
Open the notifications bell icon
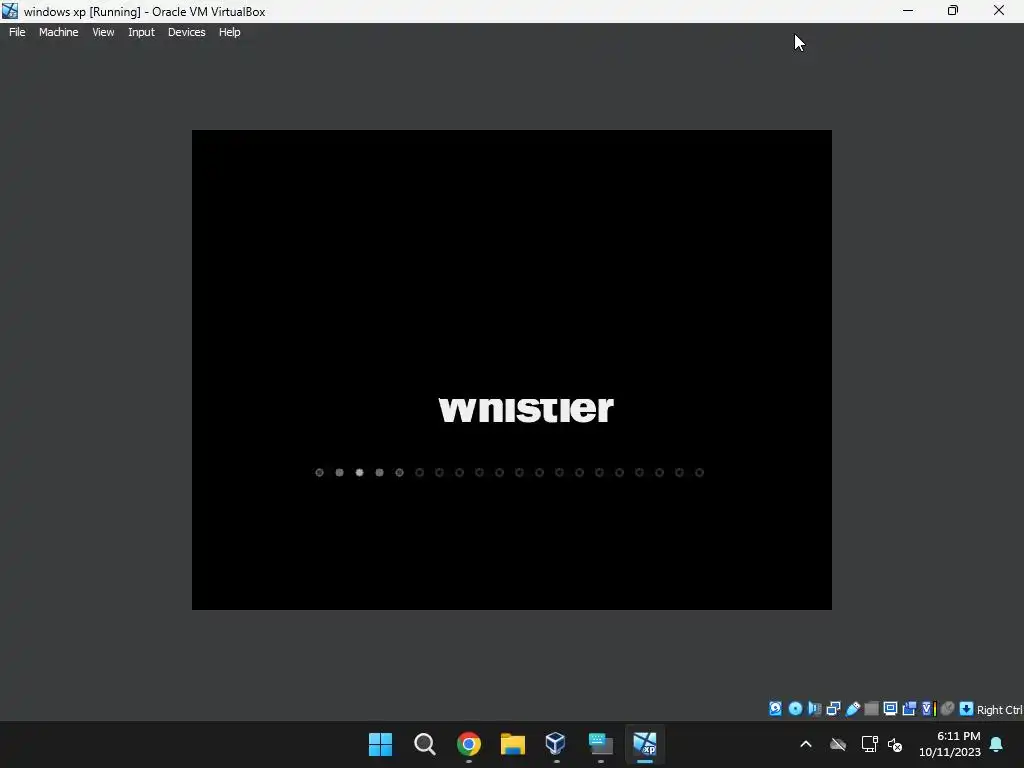[997, 744]
